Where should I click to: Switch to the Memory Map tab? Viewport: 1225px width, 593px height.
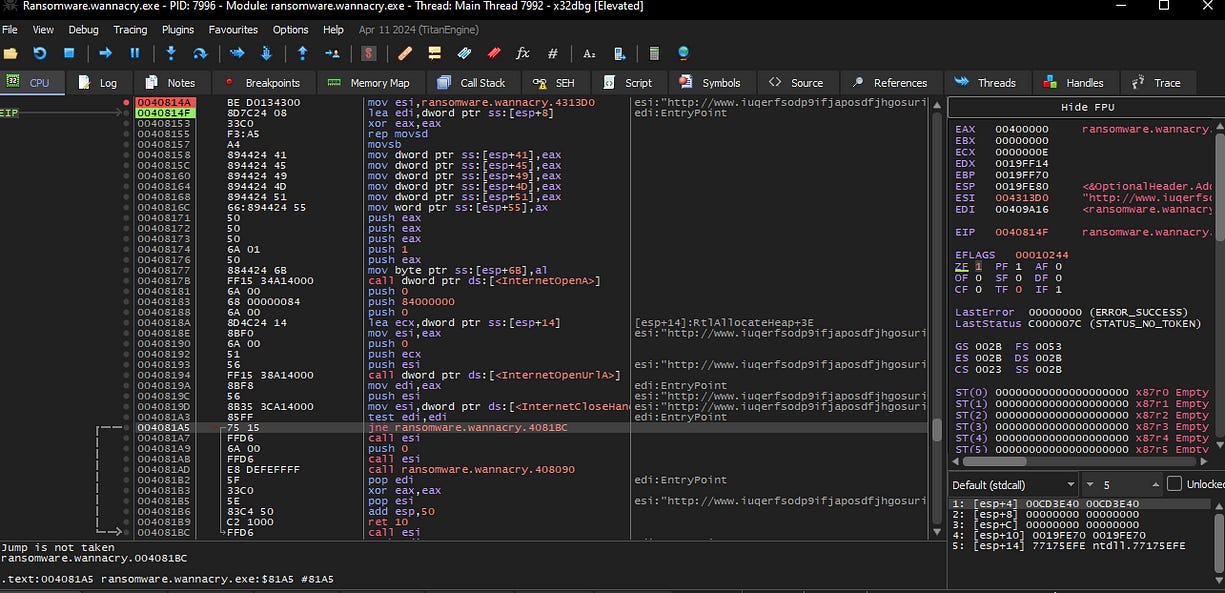click(369, 83)
